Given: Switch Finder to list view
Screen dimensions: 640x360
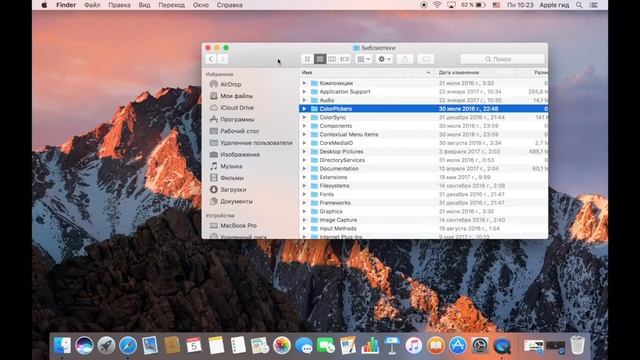Looking at the screenshot, I should pos(320,59).
